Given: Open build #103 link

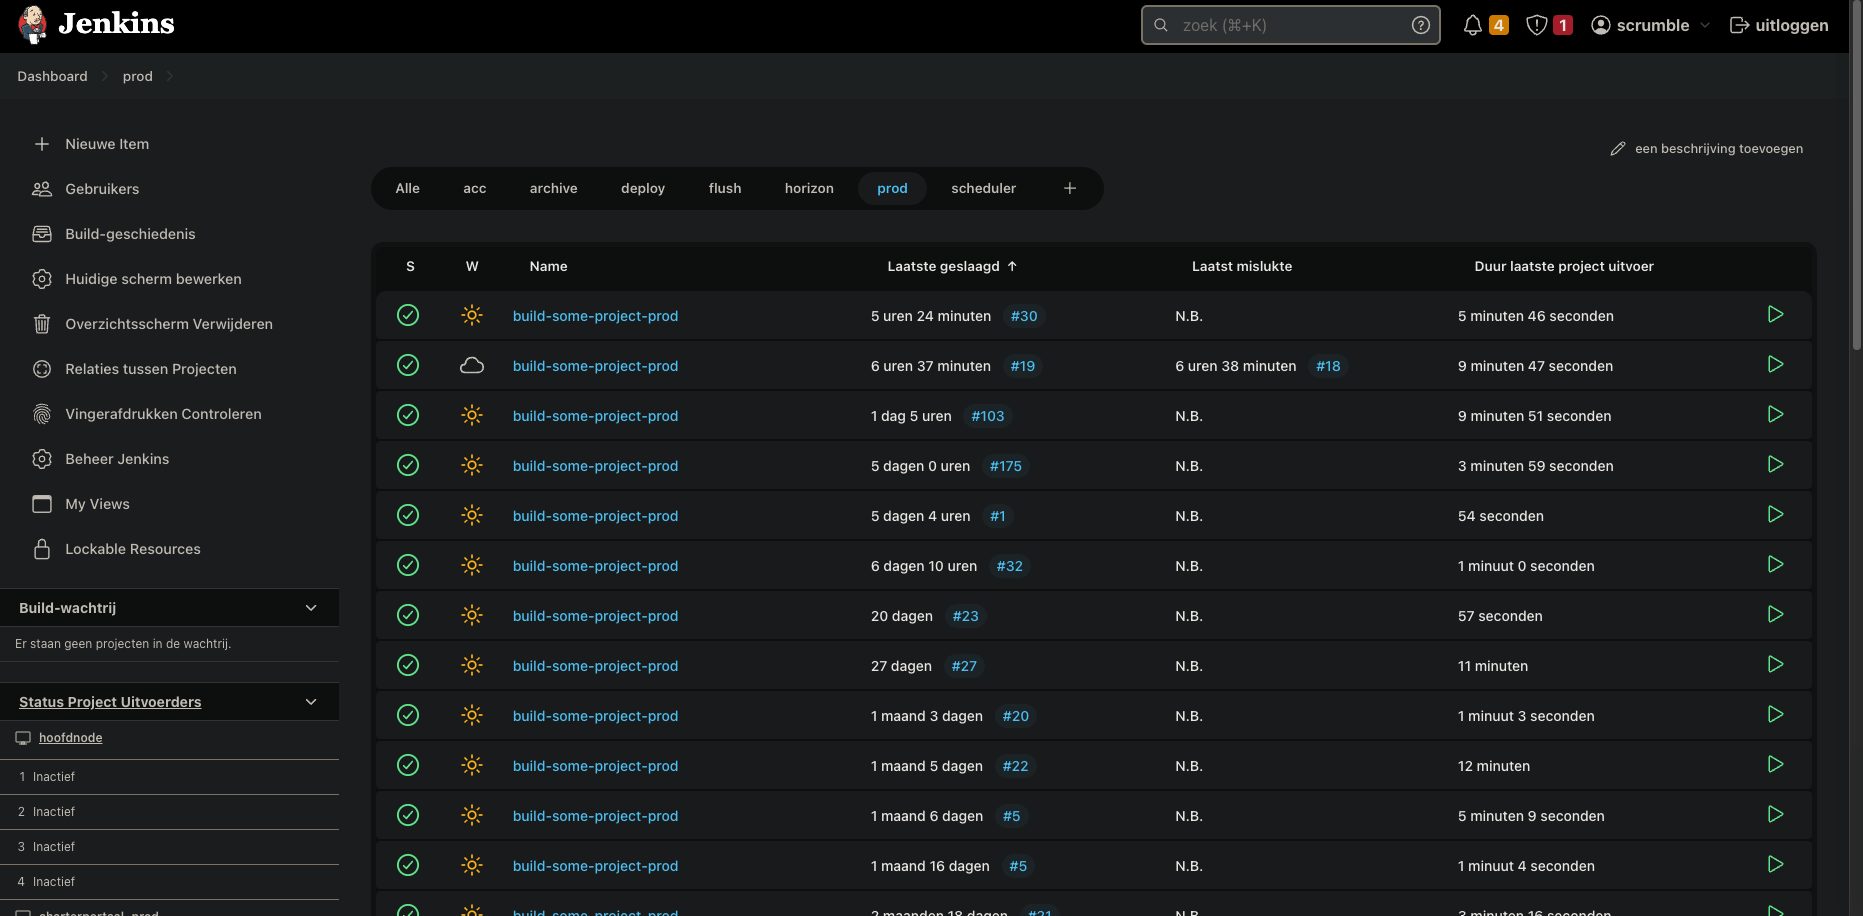Looking at the screenshot, I should coord(988,416).
